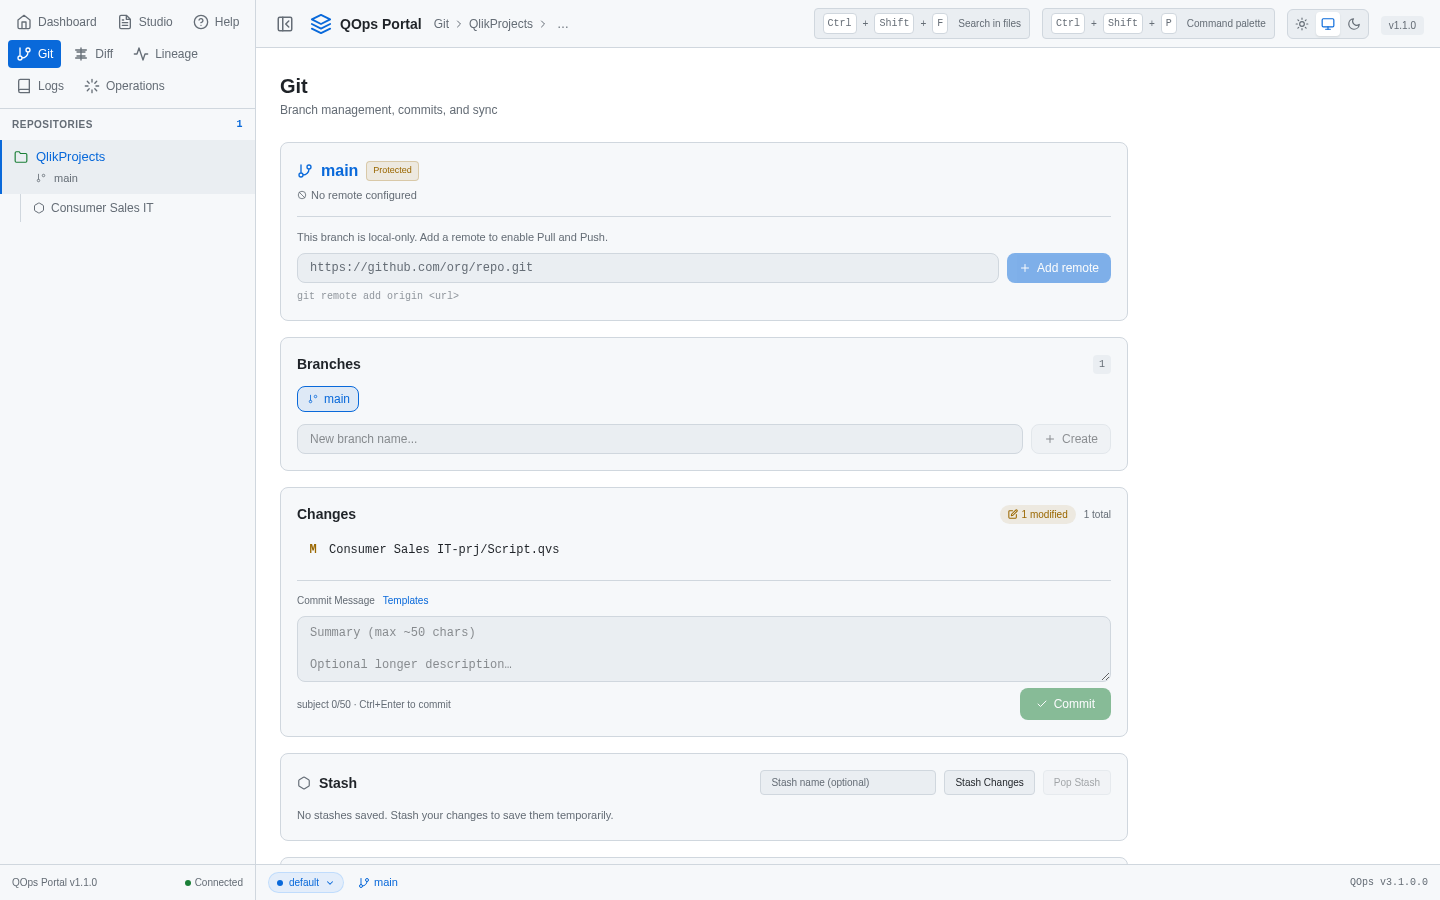Switch to light theme sun icon

pyautogui.click(x=1302, y=24)
